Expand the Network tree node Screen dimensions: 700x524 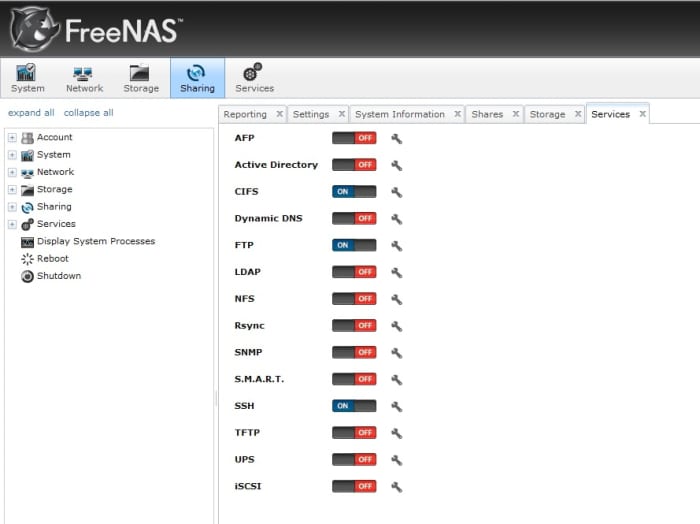[x=12, y=172]
